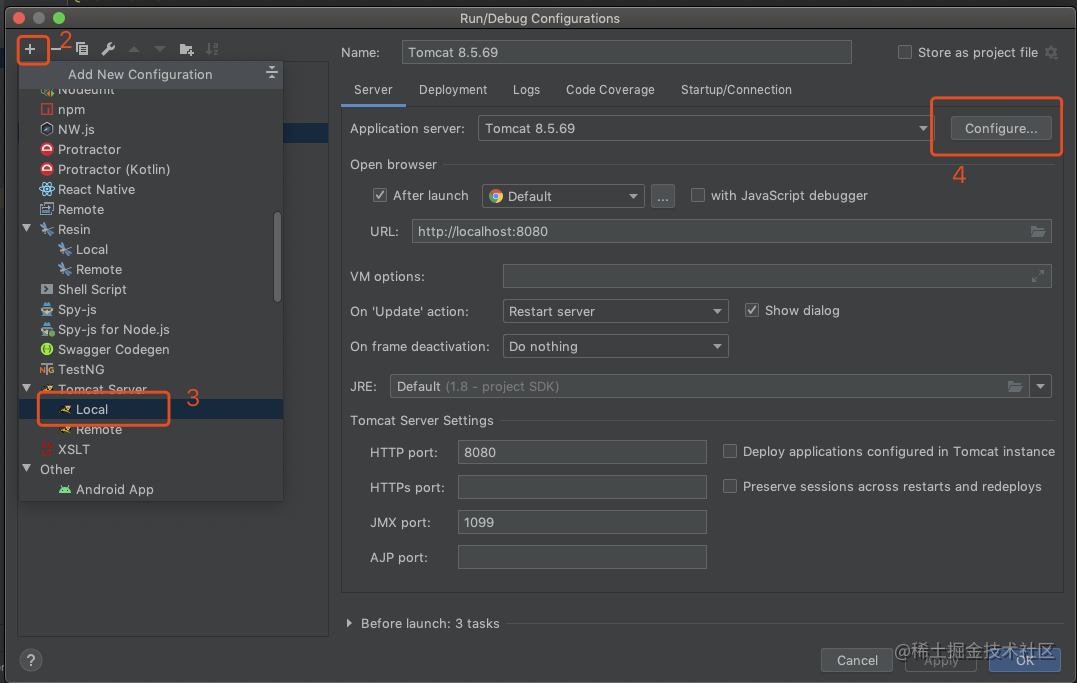This screenshot has height=683, width=1077.
Task: Open Application server dropdown
Action: point(705,128)
